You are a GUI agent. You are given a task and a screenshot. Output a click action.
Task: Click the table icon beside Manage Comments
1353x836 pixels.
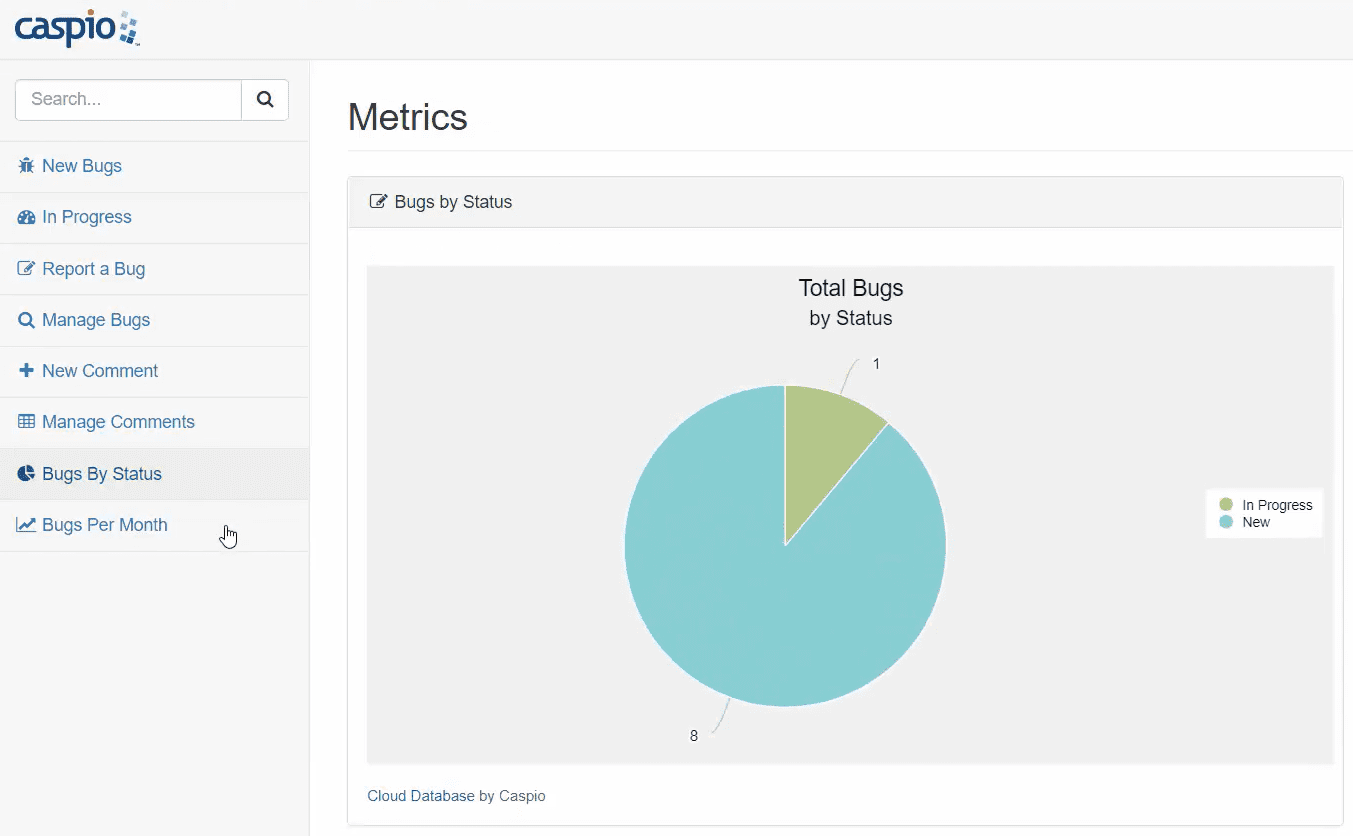pos(26,422)
